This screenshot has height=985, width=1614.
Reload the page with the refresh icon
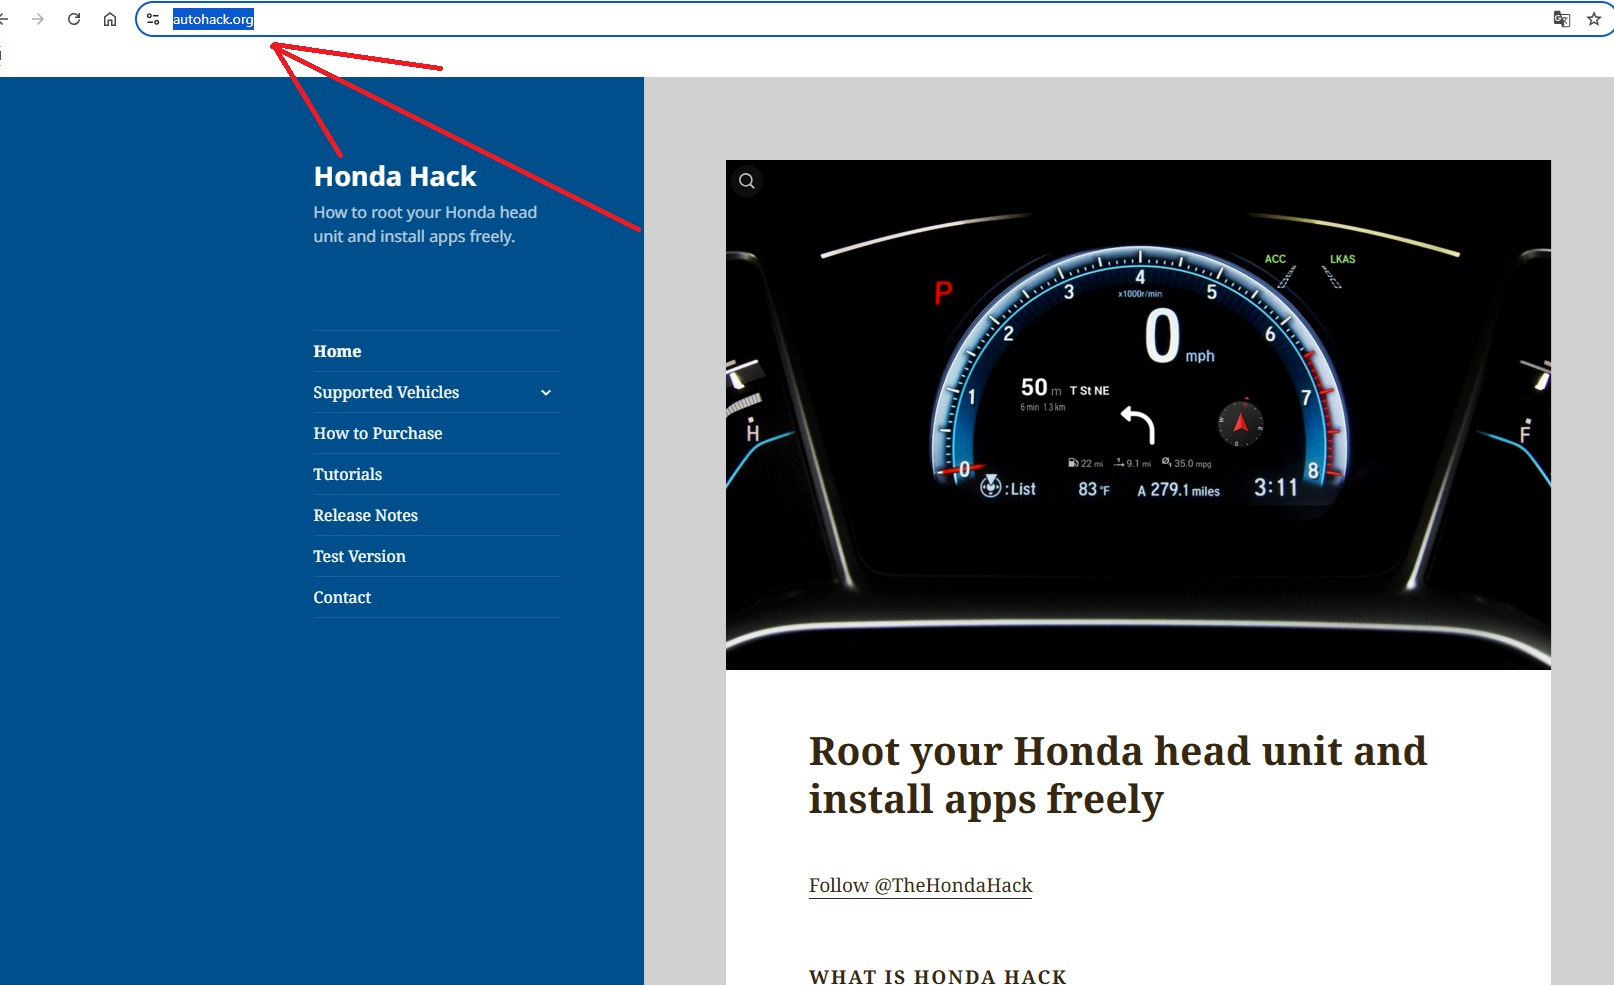click(x=74, y=19)
